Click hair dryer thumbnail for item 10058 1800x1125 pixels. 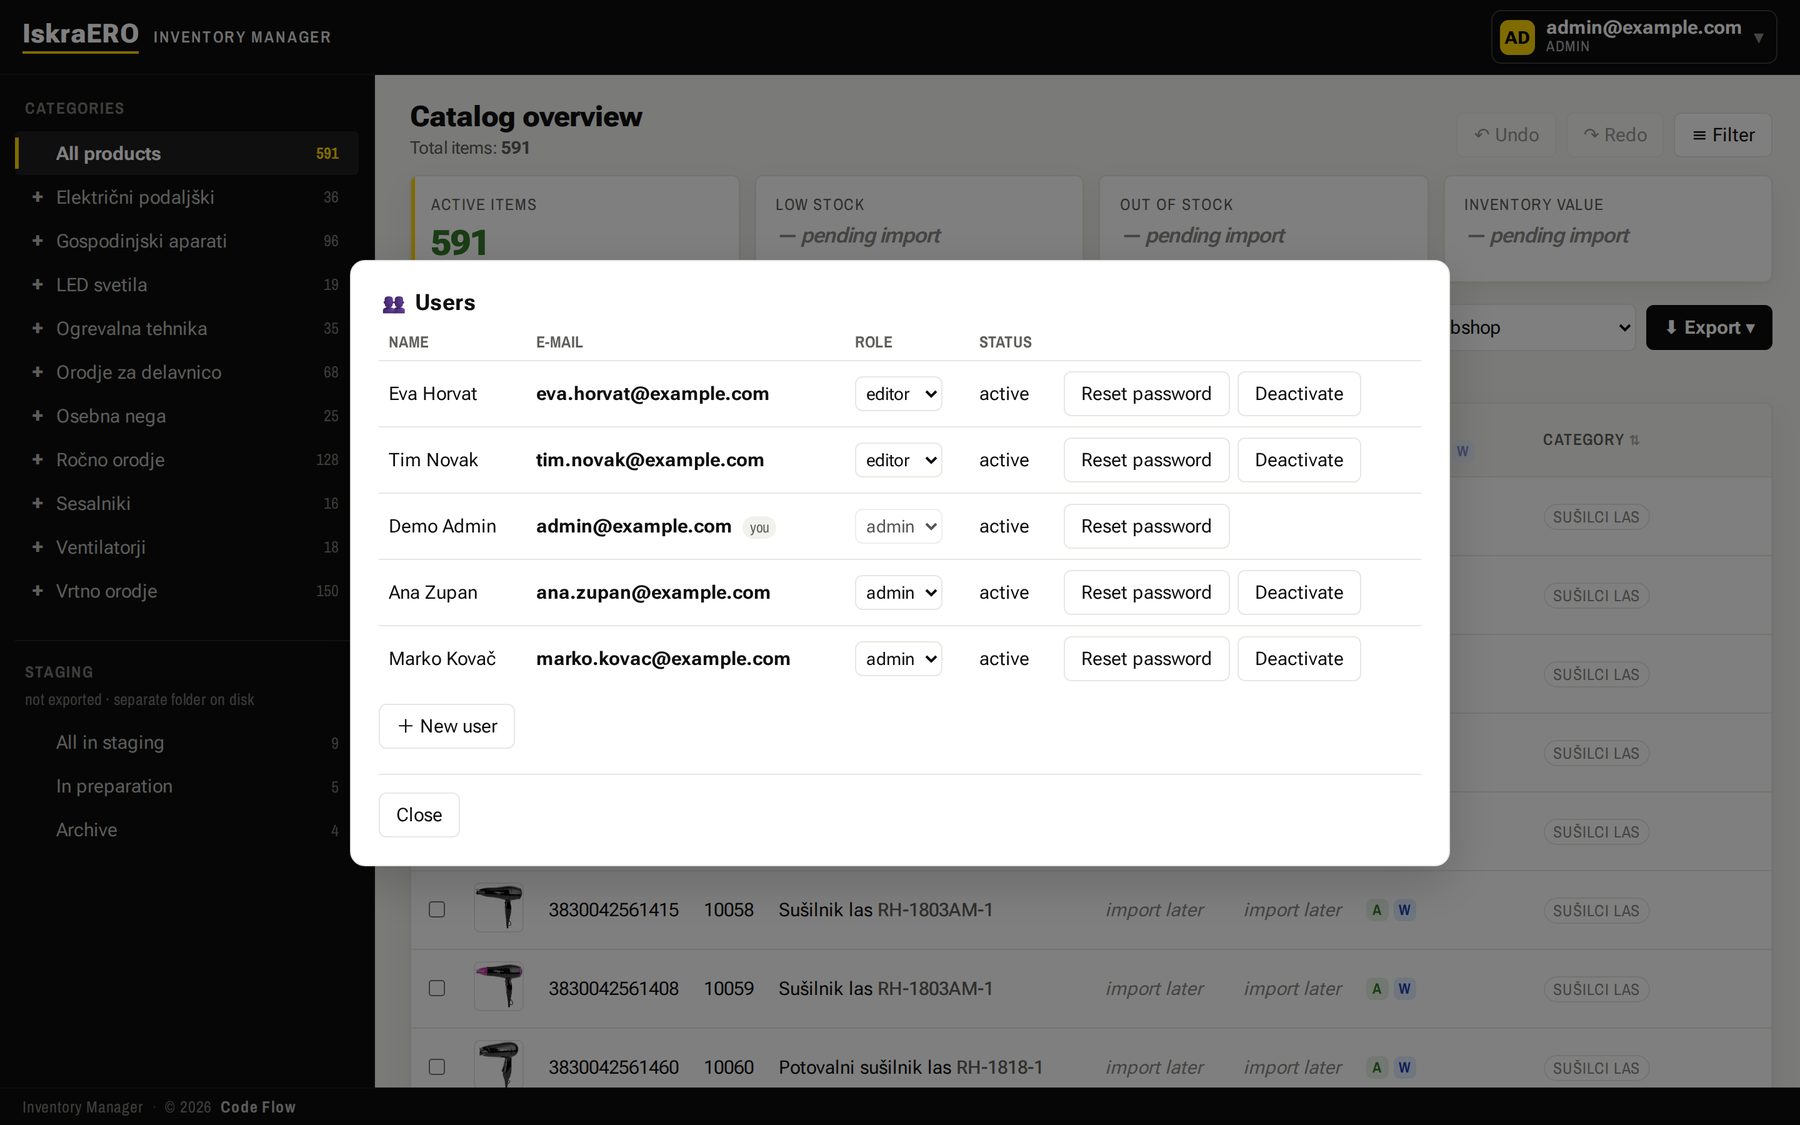[x=499, y=908]
